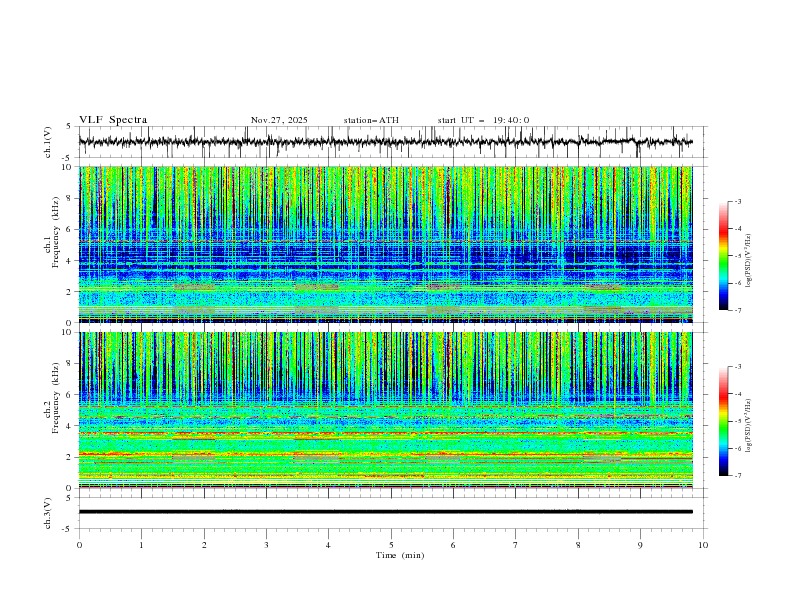The height and width of the screenshot is (612, 792).
Task: Click time axis tick label "6"
Action: (x=453, y=545)
